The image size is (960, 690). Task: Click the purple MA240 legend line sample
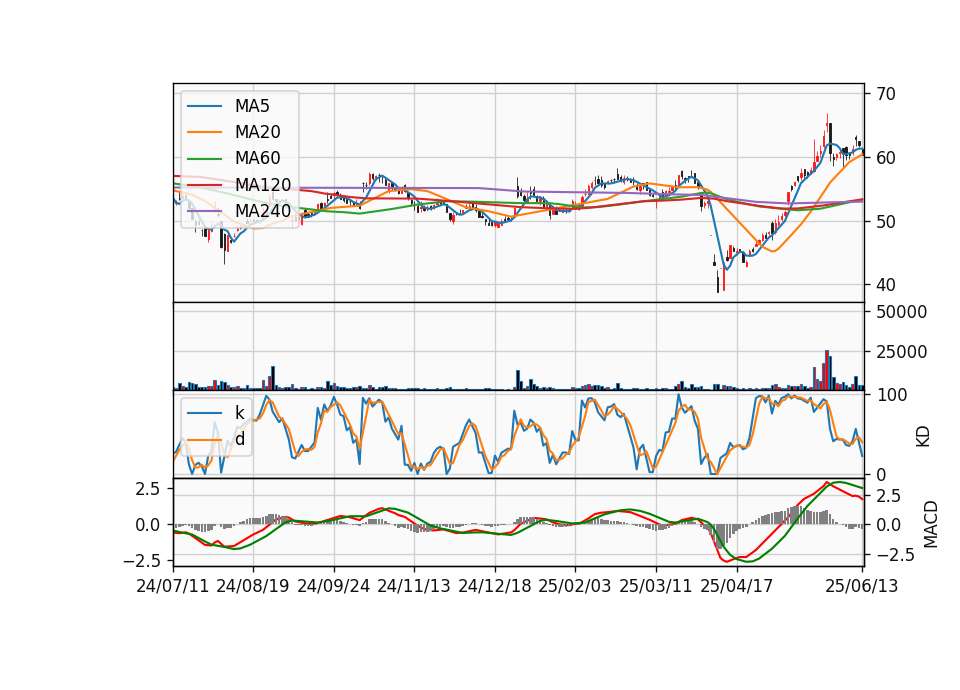(x=204, y=211)
